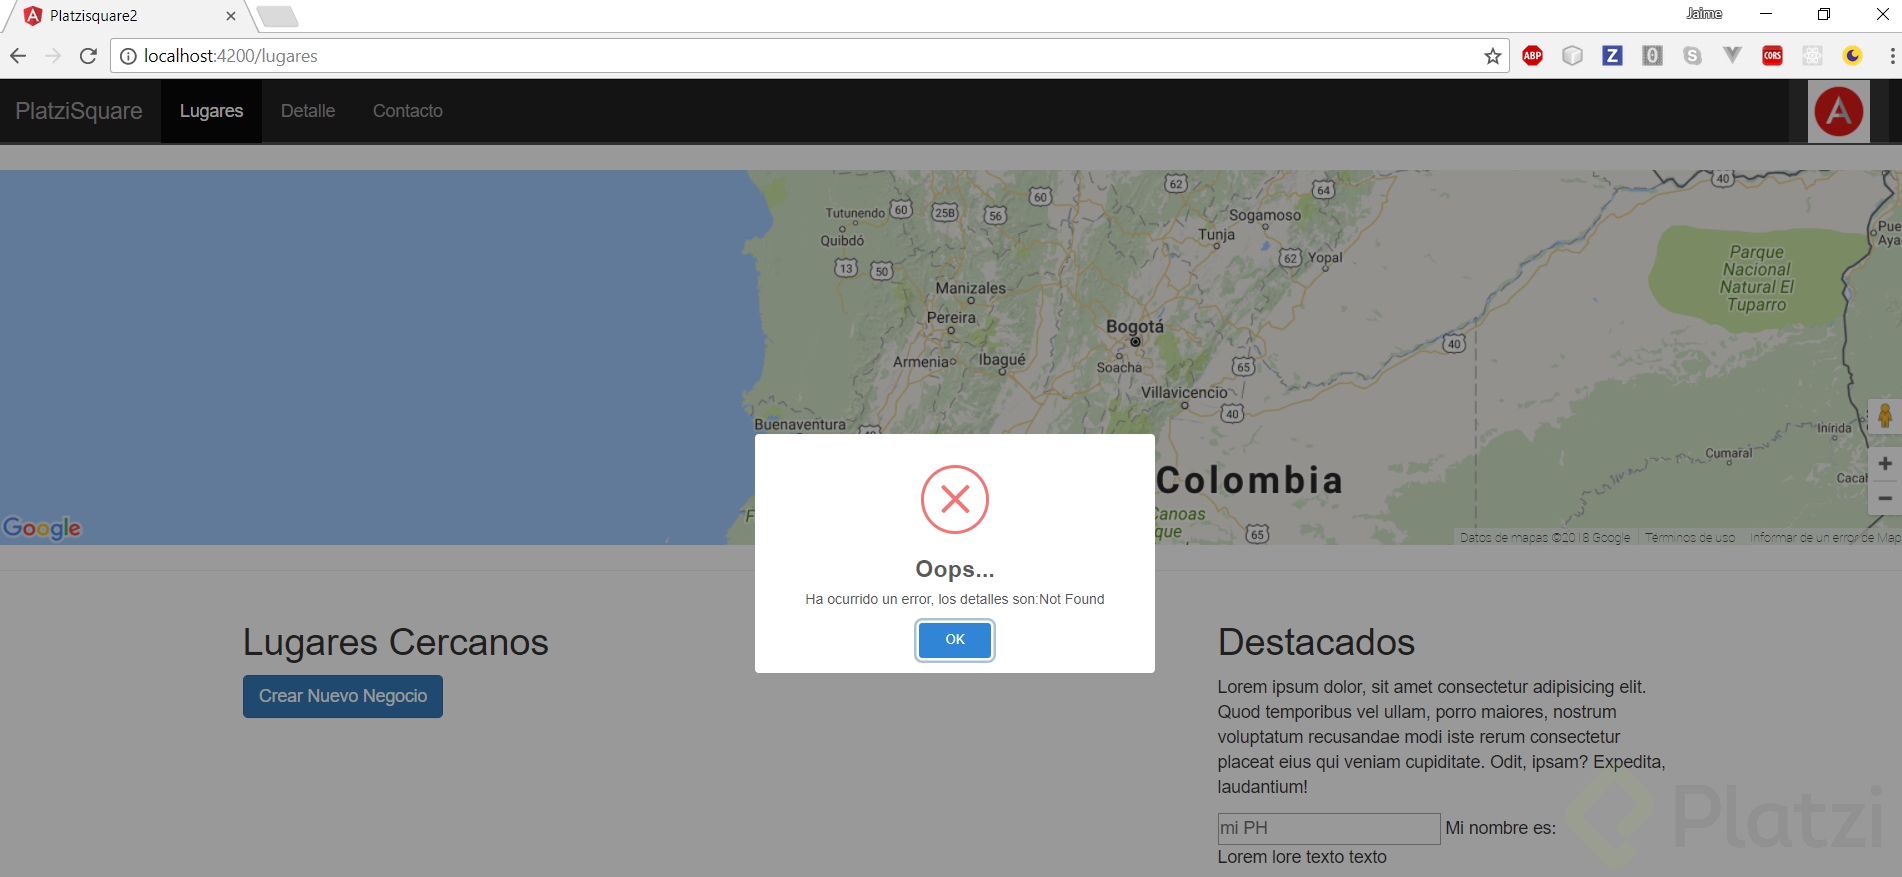1902x877 pixels.
Task: Click the Angular logo in navbar
Action: click(1839, 111)
